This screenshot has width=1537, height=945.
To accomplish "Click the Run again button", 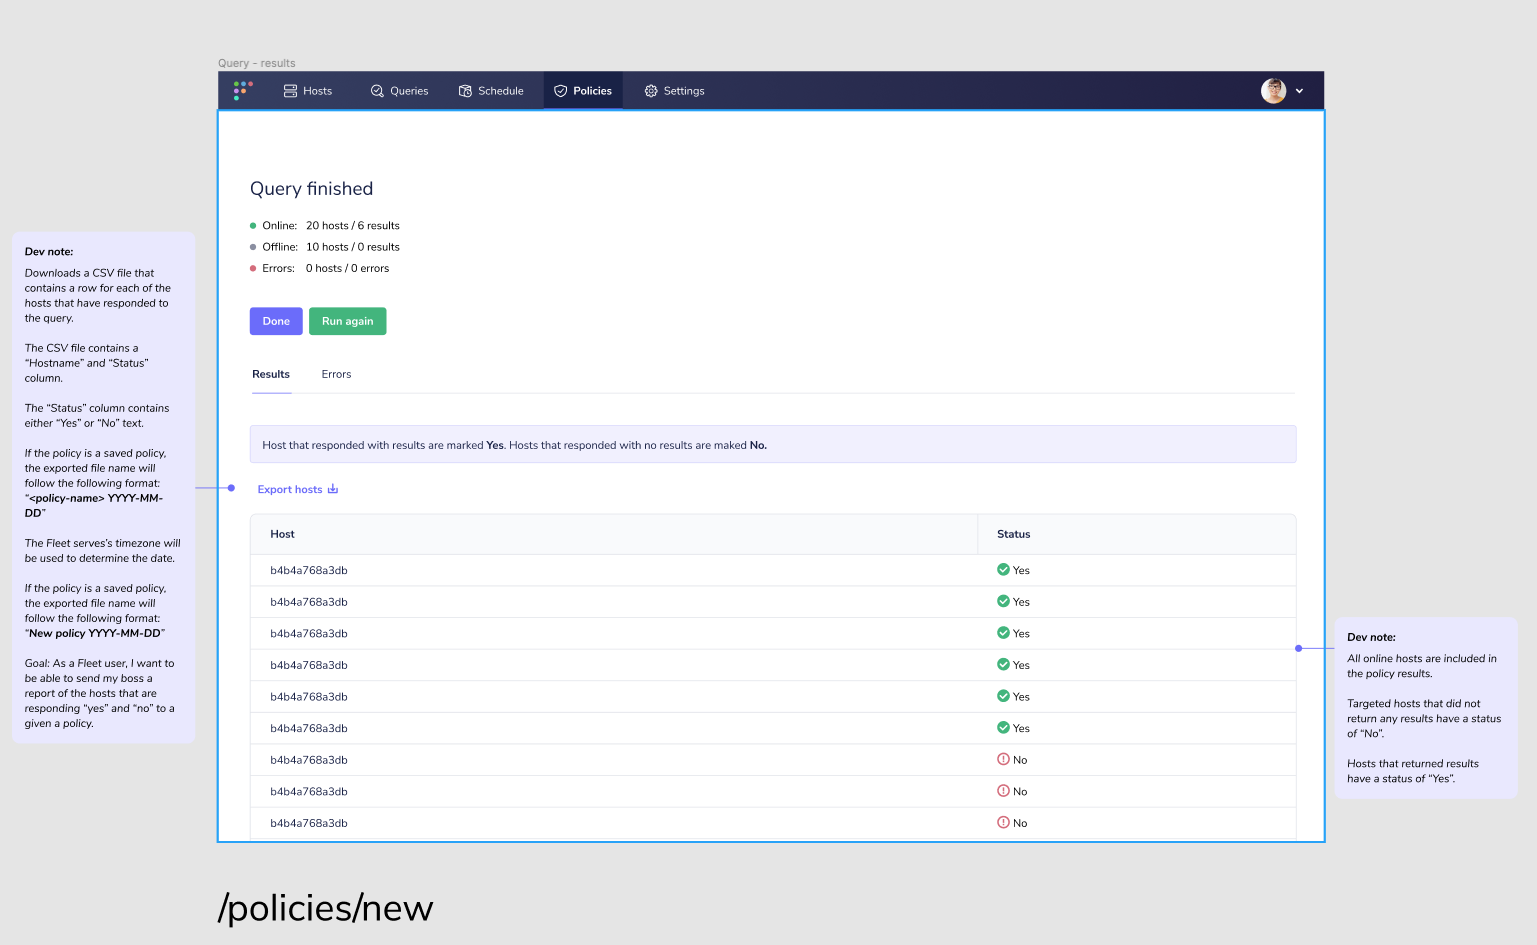I will (x=347, y=321).
